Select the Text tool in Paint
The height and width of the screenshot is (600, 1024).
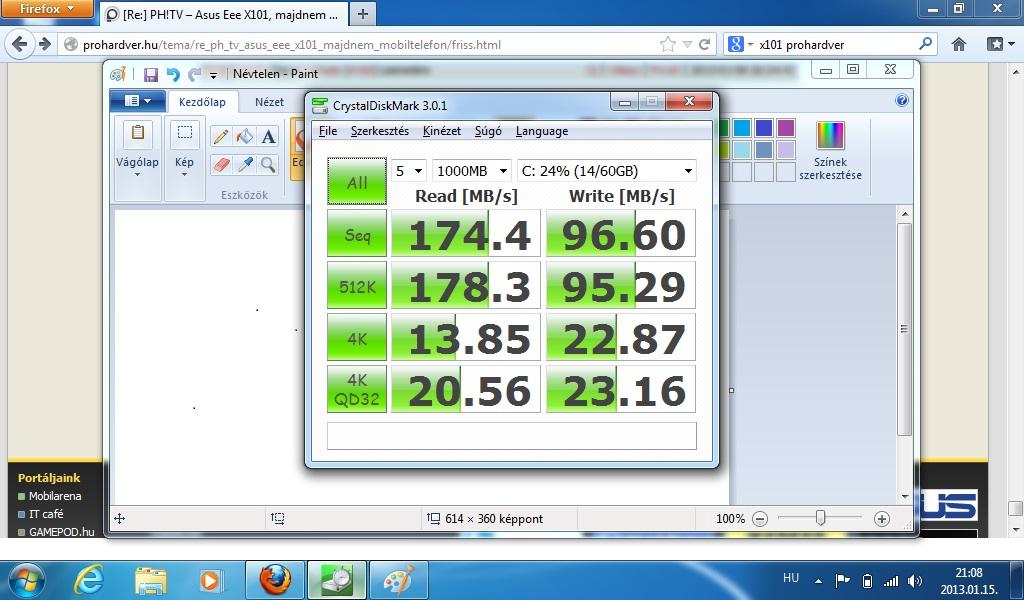pyautogui.click(x=268, y=136)
